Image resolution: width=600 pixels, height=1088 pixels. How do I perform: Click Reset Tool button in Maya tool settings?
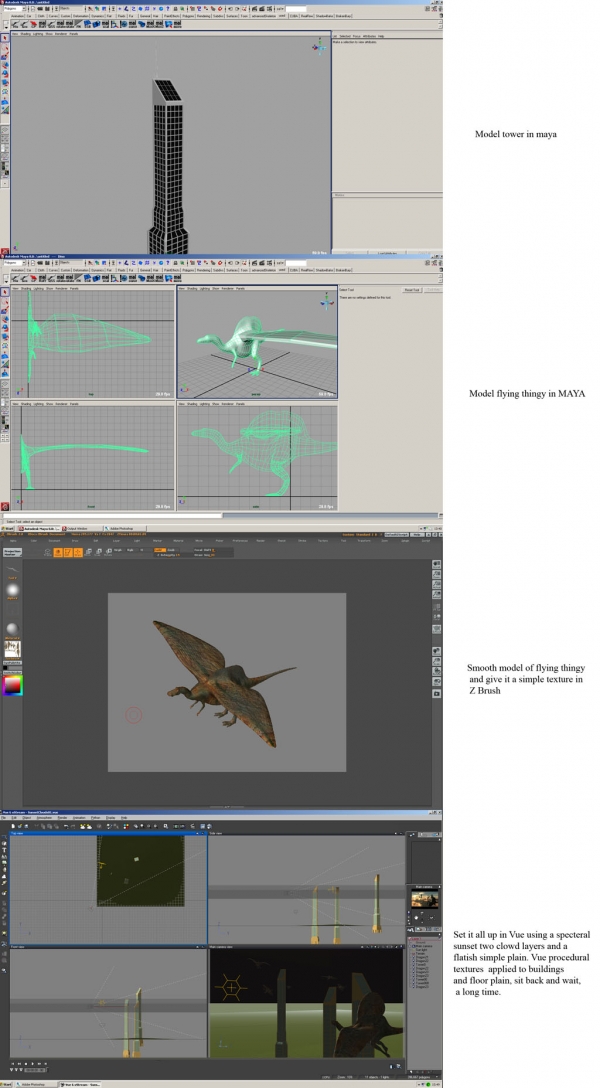click(x=412, y=289)
